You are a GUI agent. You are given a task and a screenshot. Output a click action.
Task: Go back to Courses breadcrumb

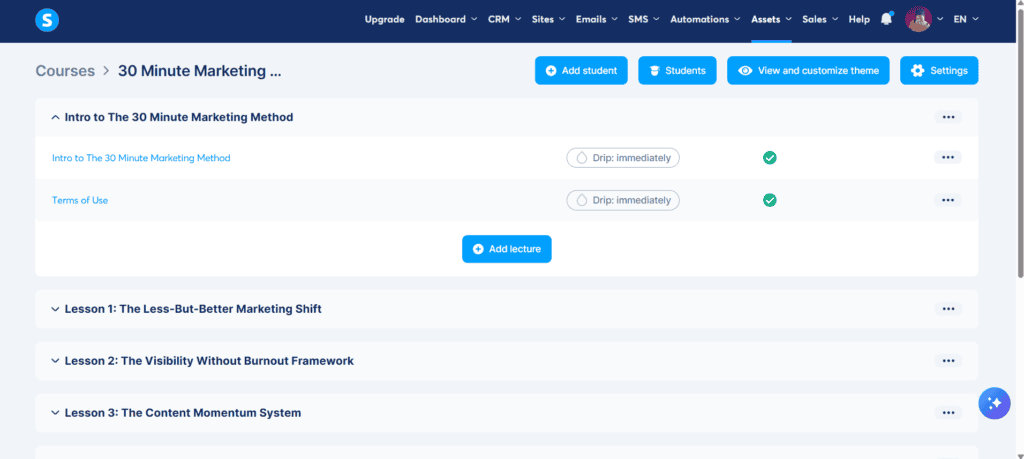[65, 71]
